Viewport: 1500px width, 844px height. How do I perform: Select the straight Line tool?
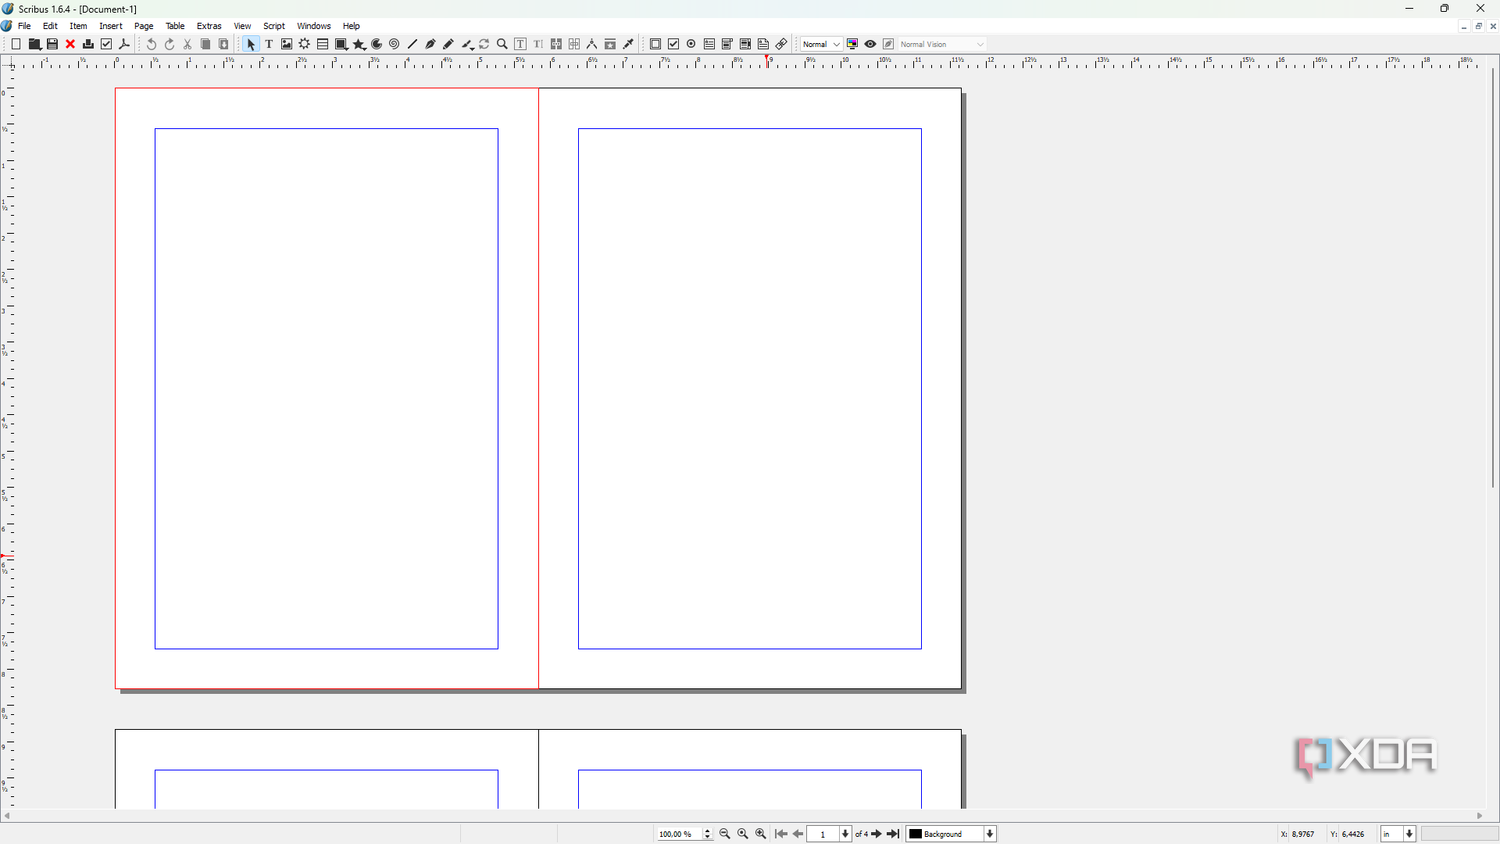(x=413, y=44)
